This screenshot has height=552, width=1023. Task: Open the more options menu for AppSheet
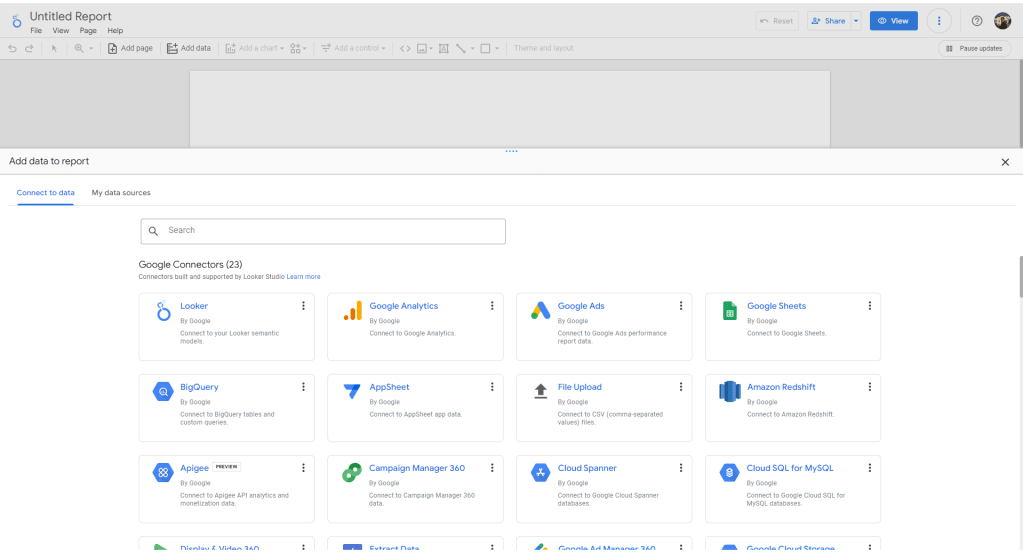(x=492, y=387)
